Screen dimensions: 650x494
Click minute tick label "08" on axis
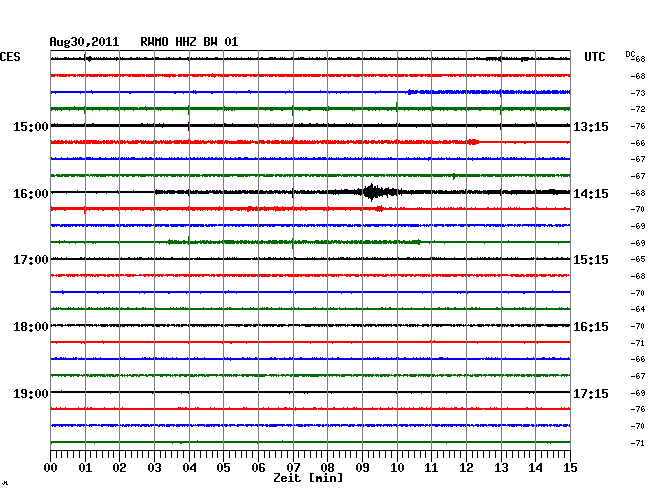tap(327, 467)
